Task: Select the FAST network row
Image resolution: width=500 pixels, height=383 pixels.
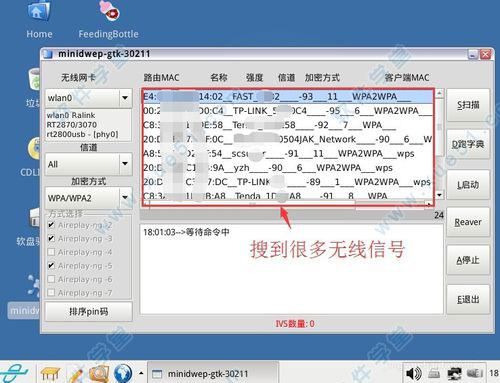Action: (x=288, y=97)
